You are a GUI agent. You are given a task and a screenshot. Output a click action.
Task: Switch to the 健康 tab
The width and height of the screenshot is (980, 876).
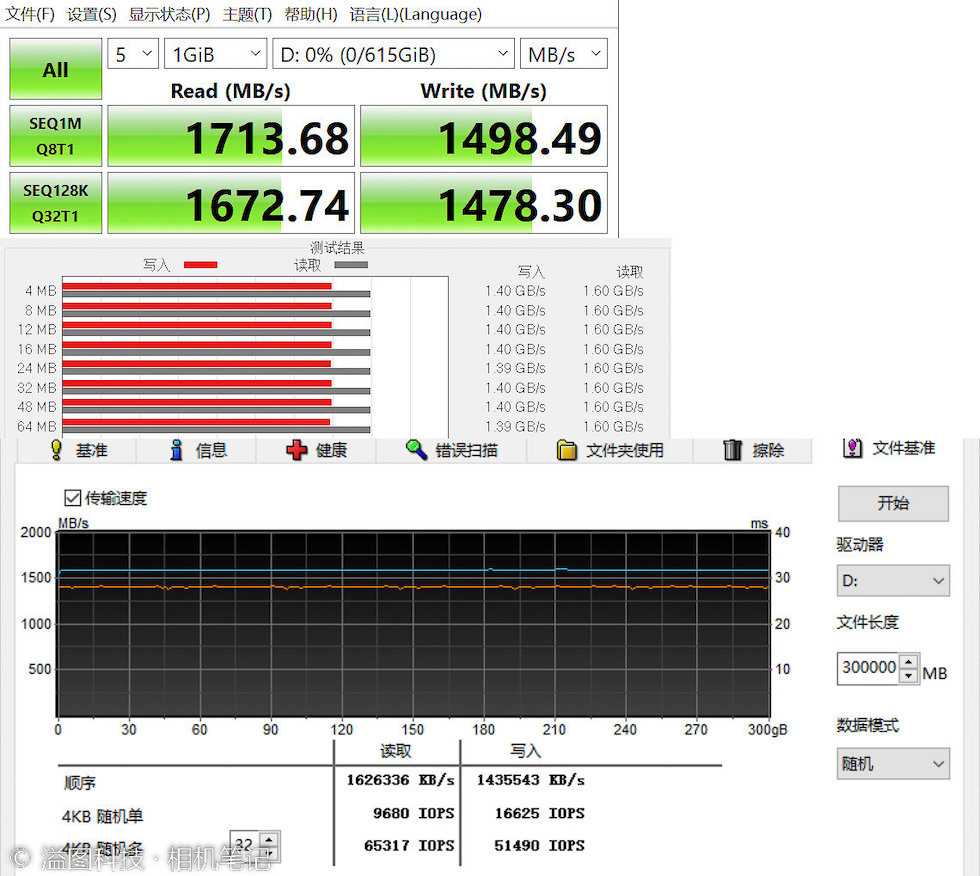pyautogui.click(x=316, y=450)
